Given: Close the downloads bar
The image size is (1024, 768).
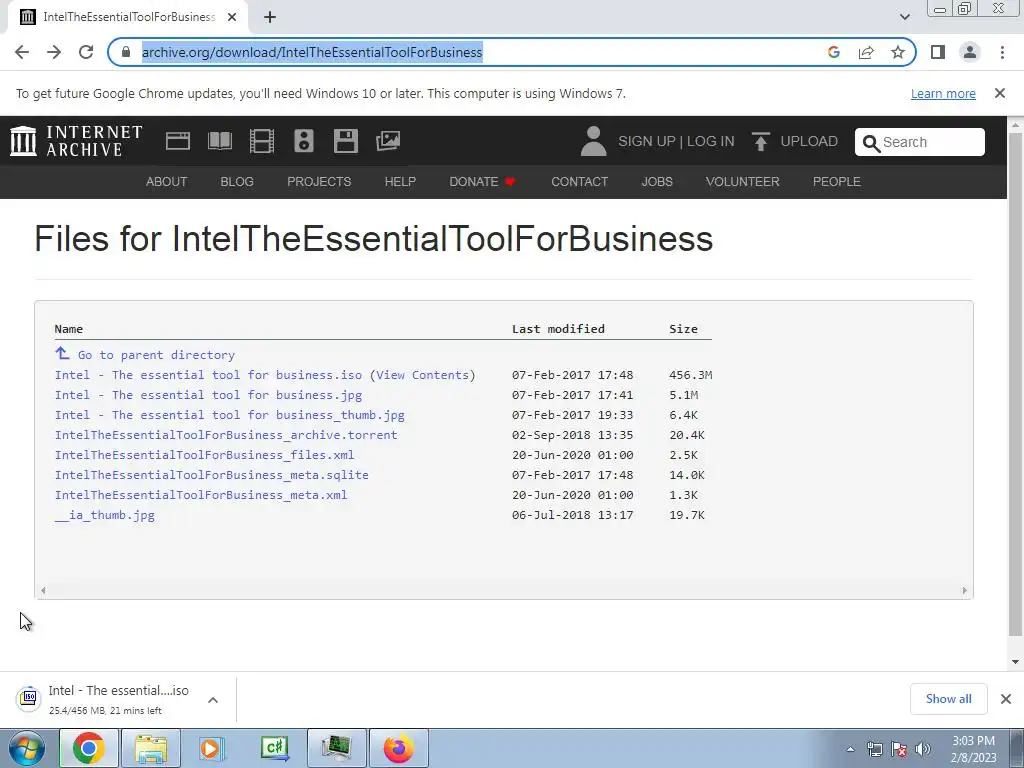Looking at the screenshot, I should [x=1006, y=699].
